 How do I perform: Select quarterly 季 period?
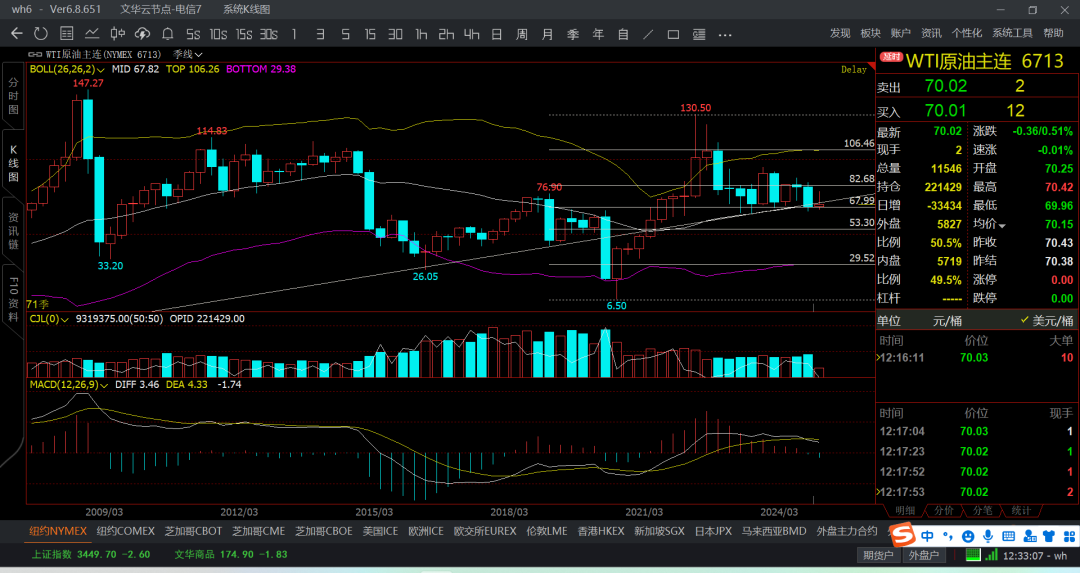573,34
